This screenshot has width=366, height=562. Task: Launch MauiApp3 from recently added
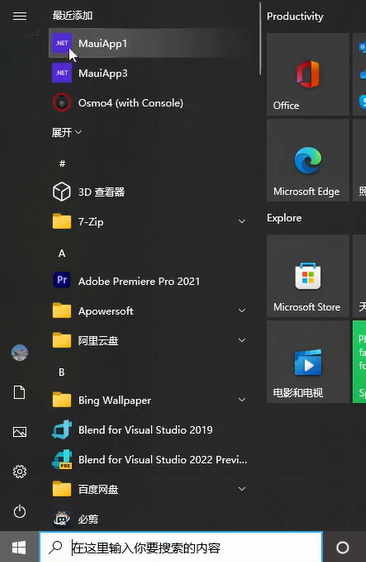[x=149, y=73]
